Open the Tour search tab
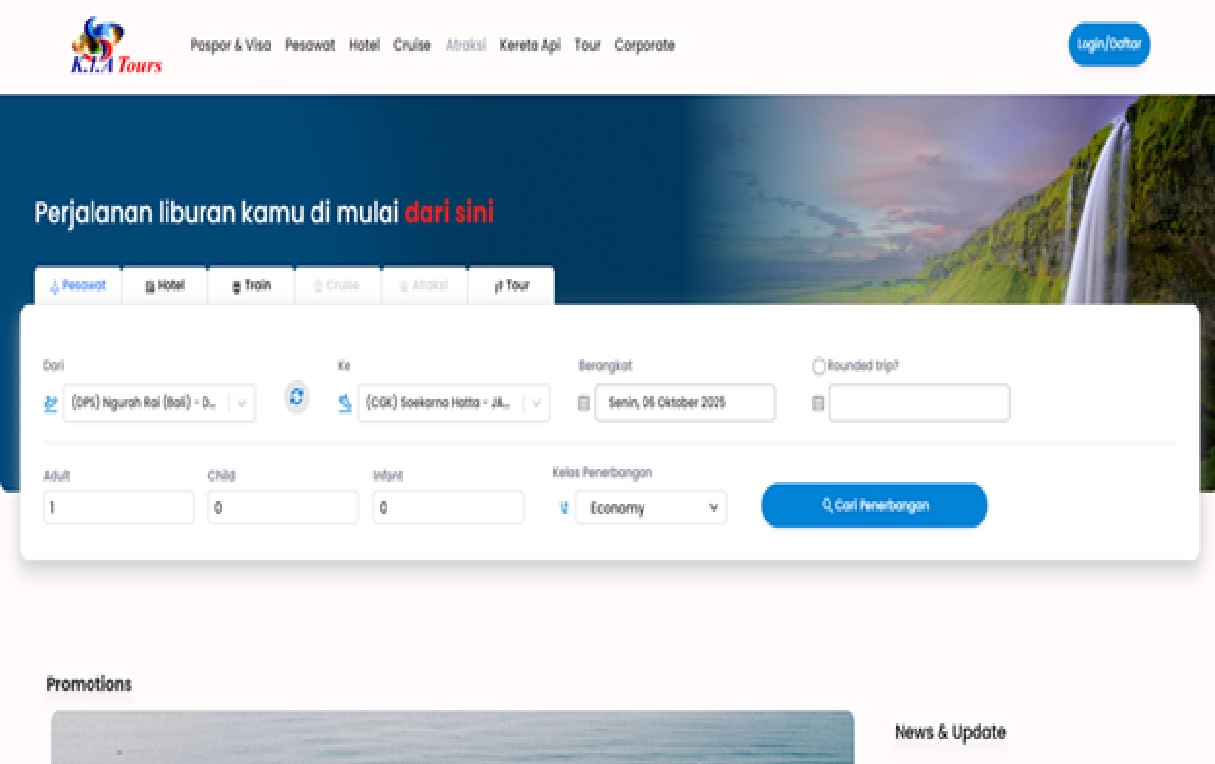Viewport: 1215px width, 764px height. [511, 286]
